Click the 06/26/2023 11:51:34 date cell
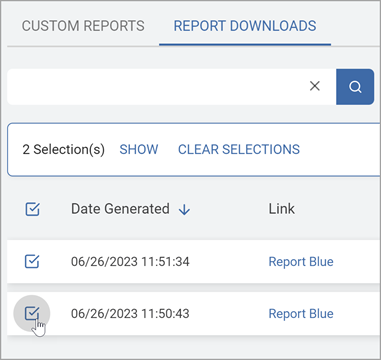 click(x=130, y=262)
